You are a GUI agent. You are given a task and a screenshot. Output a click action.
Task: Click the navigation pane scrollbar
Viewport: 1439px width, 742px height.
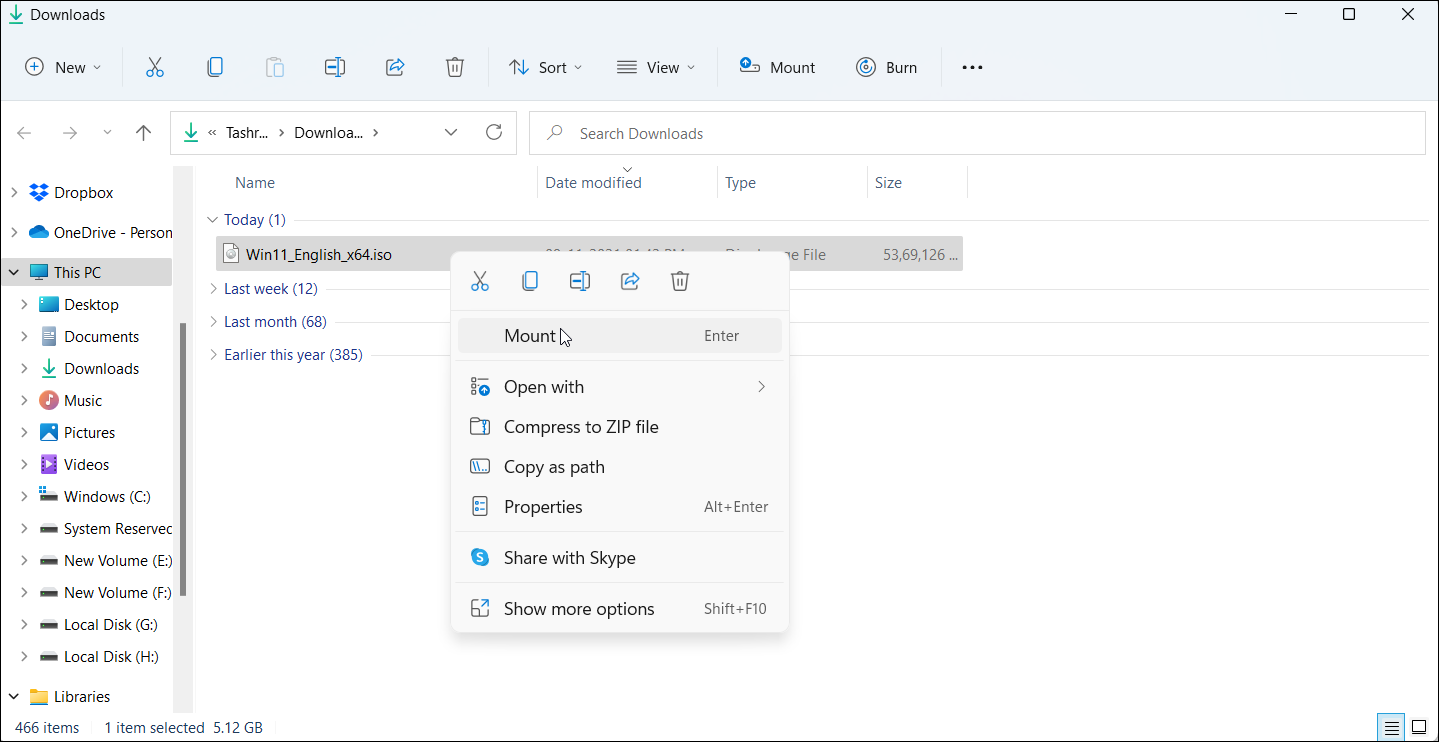(183, 458)
